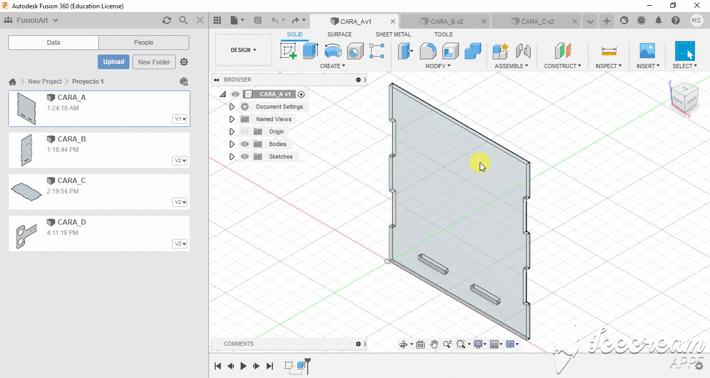Image resolution: width=710 pixels, height=378 pixels.
Task: Select the Shell tool
Action: (450, 51)
